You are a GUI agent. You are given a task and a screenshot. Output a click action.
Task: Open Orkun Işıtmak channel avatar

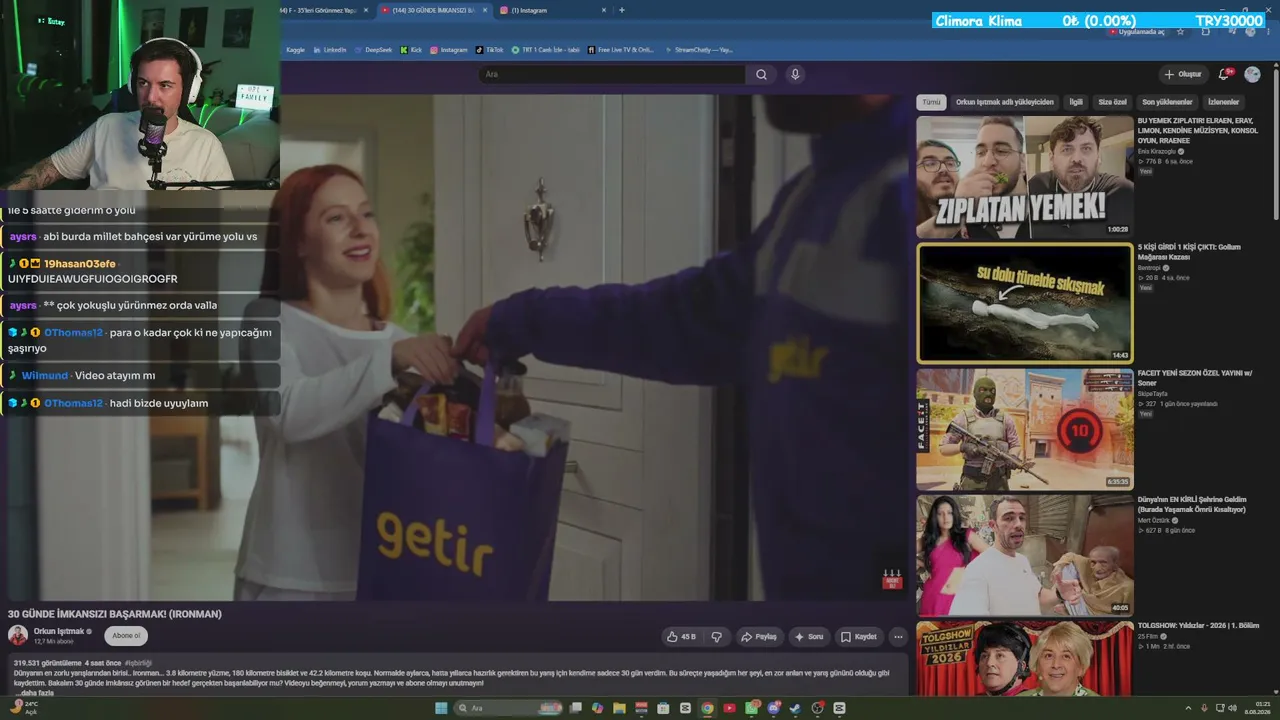(18, 635)
